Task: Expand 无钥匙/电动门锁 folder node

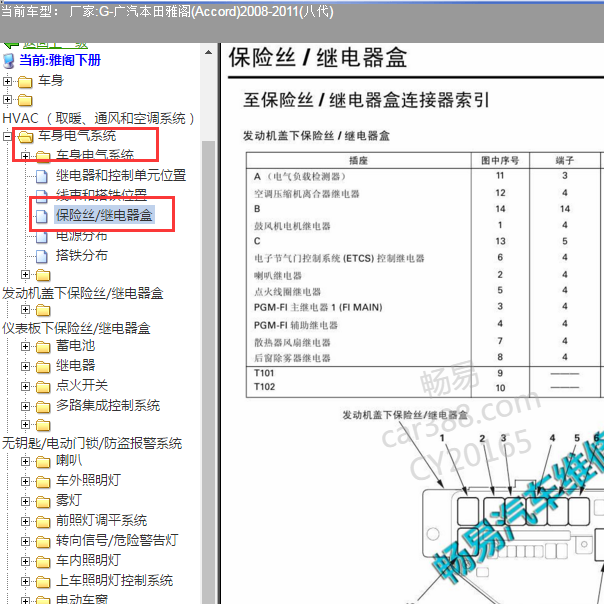Action: (x=25, y=424)
